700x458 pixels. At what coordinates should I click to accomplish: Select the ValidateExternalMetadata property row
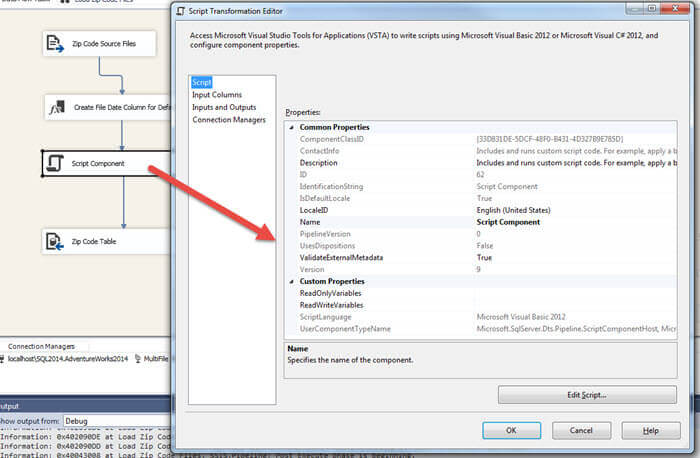coord(481,258)
